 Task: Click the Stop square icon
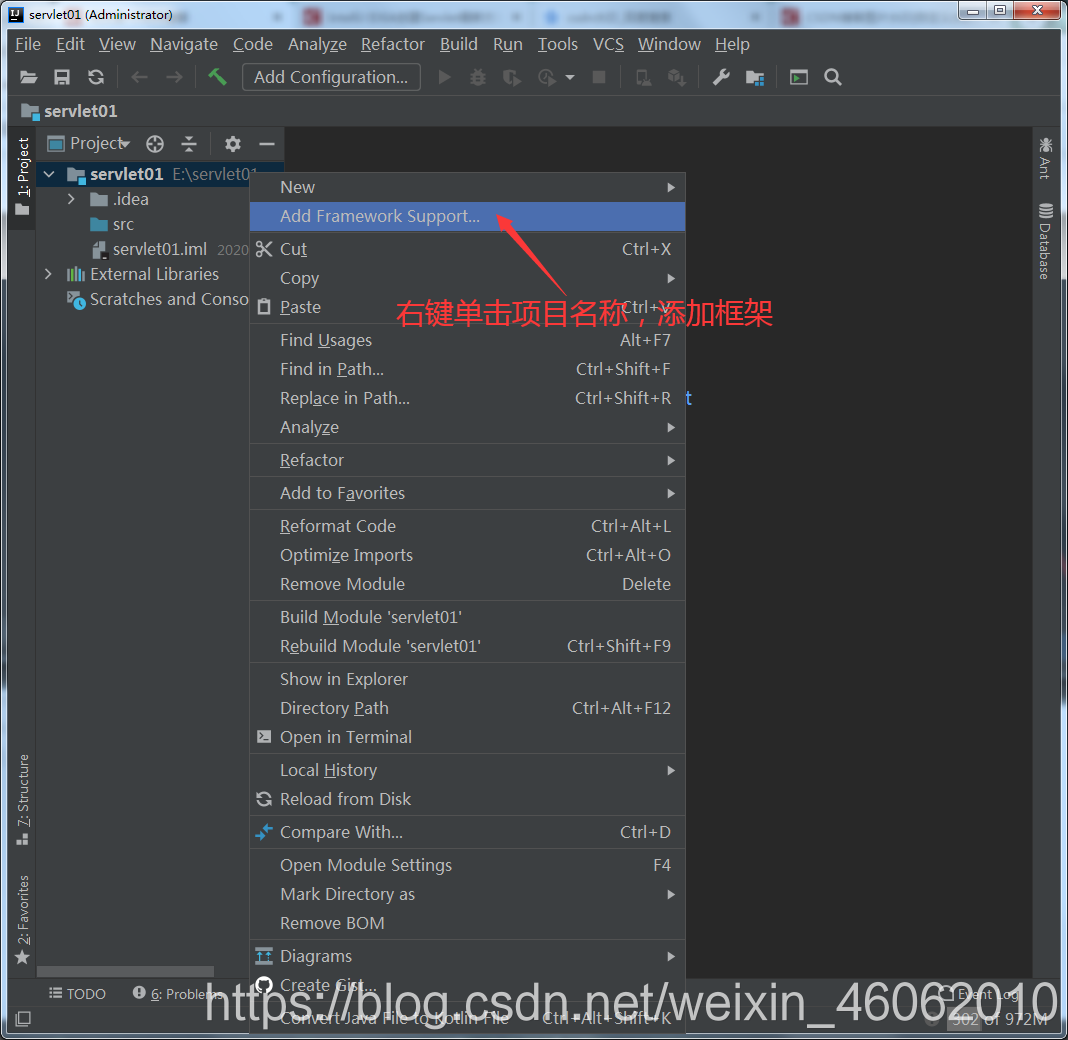click(x=599, y=77)
